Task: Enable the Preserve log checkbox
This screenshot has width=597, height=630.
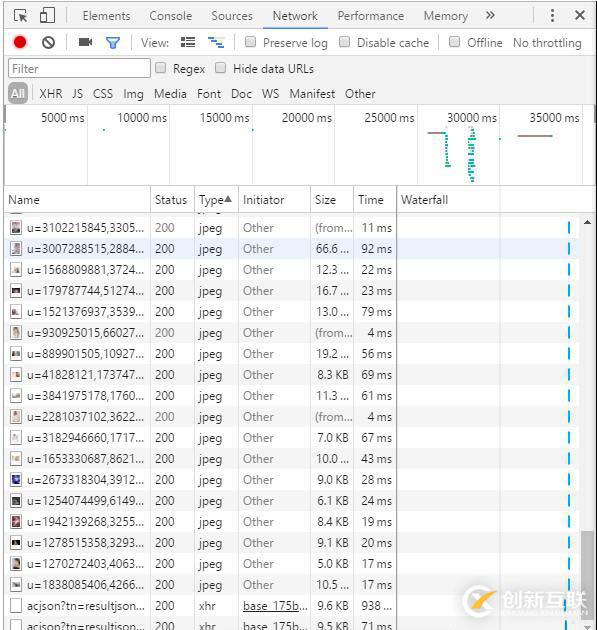Action: point(250,42)
